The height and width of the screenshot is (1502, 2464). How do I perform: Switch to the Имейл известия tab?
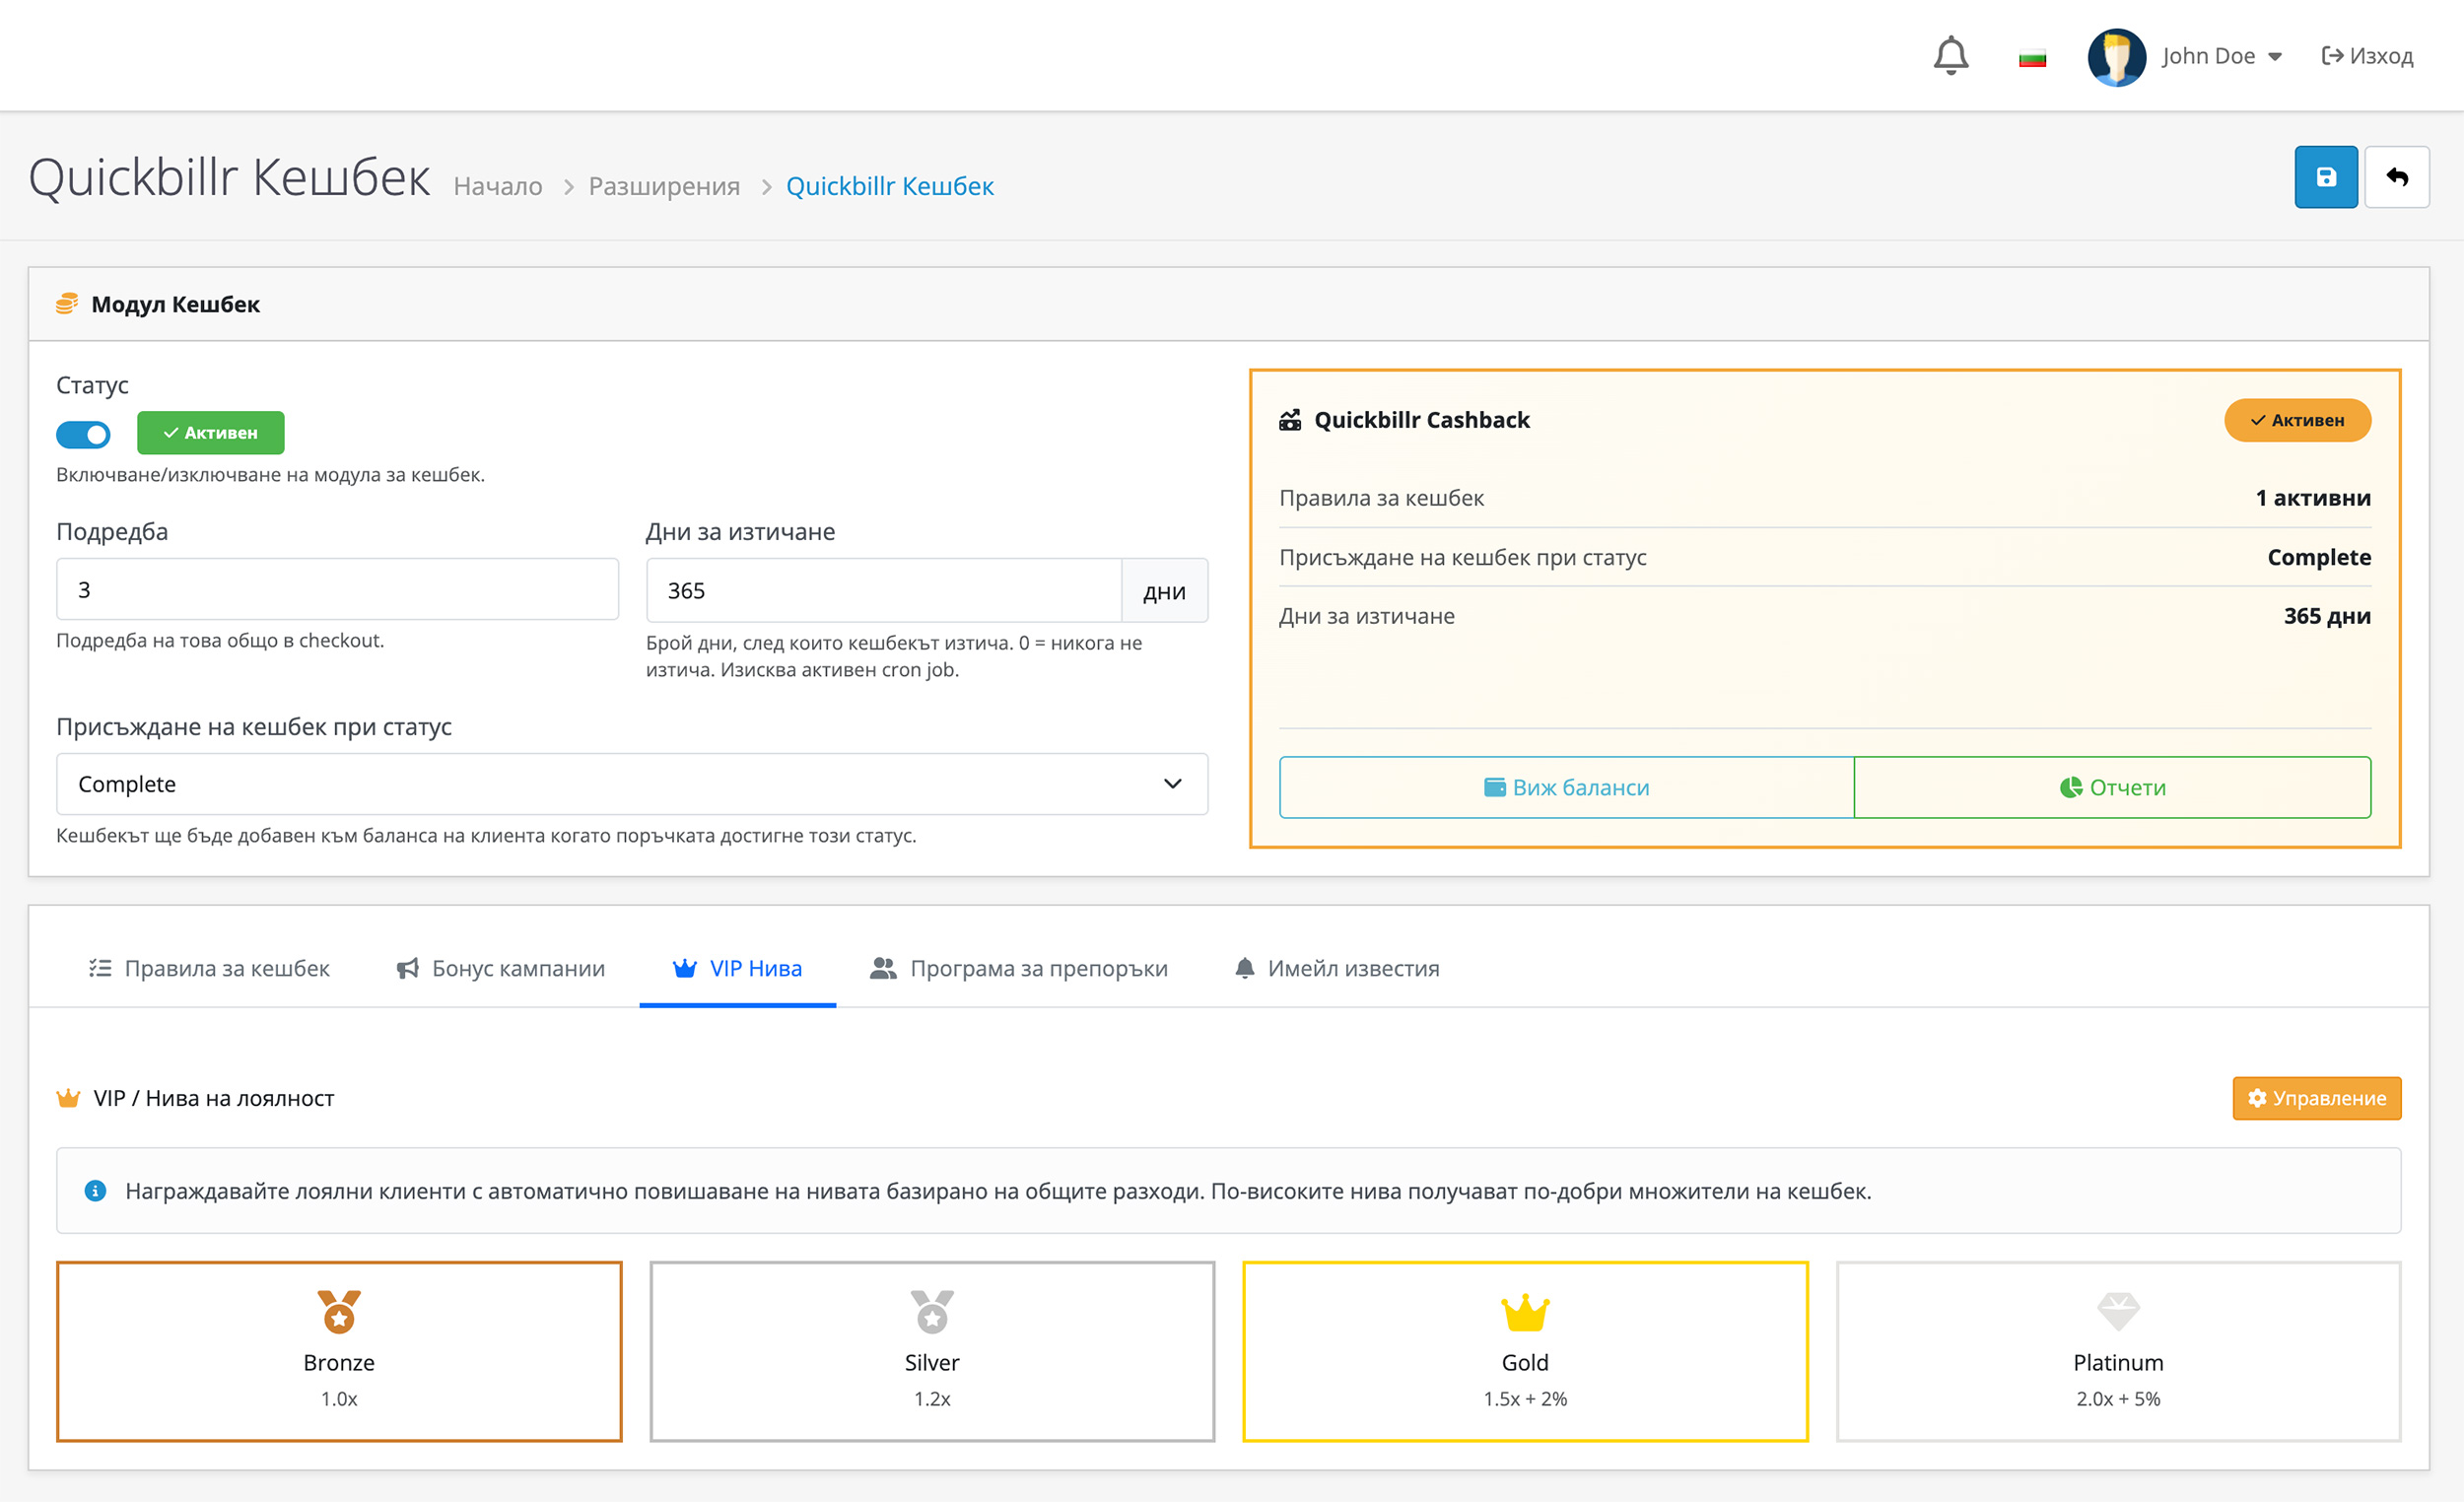click(x=1337, y=968)
